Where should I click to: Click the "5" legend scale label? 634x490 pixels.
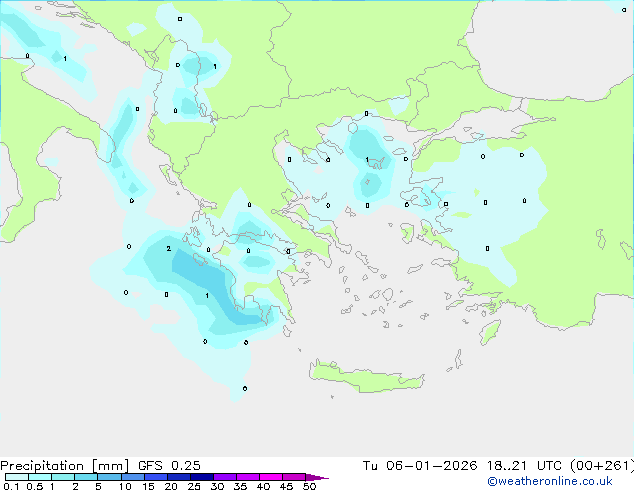[98, 486]
